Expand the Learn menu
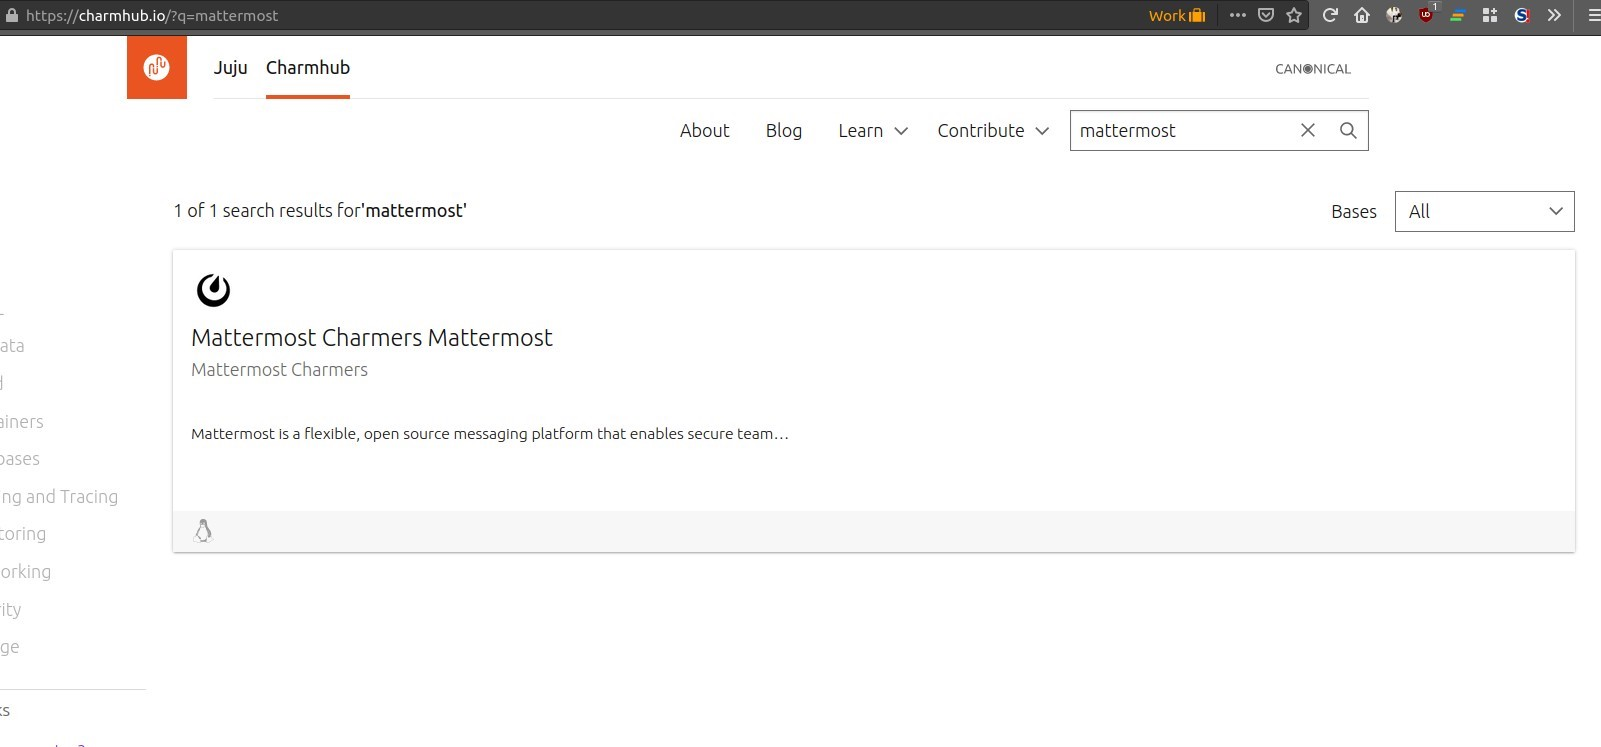This screenshot has height=747, width=1601. pyautogui.click(x=873, y=130)
